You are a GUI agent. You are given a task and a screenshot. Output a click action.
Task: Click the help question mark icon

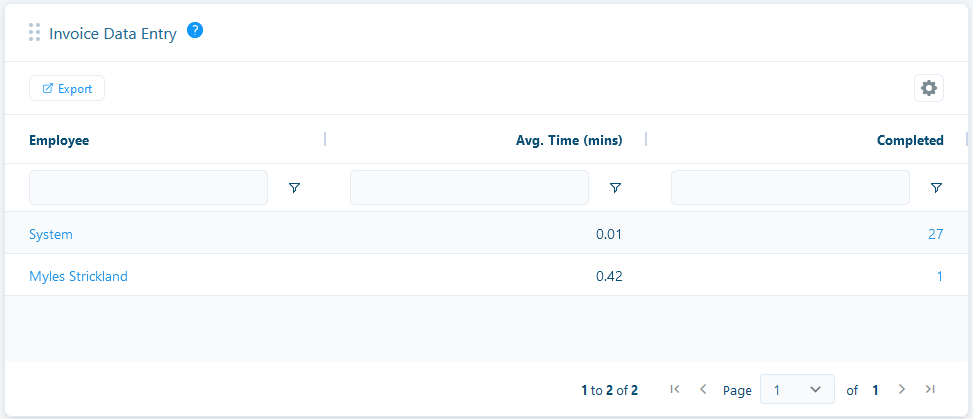pos(195,31)
